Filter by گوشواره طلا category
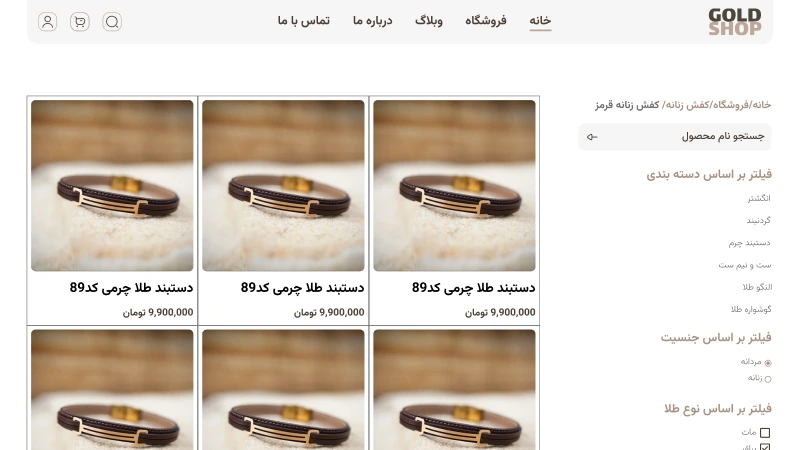Viewport: 800px width, 450px height. [x=751, y=309]
